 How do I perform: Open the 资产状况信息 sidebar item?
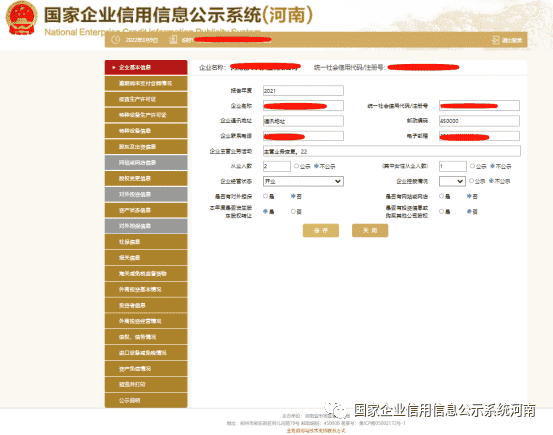(x=146, y=210)
